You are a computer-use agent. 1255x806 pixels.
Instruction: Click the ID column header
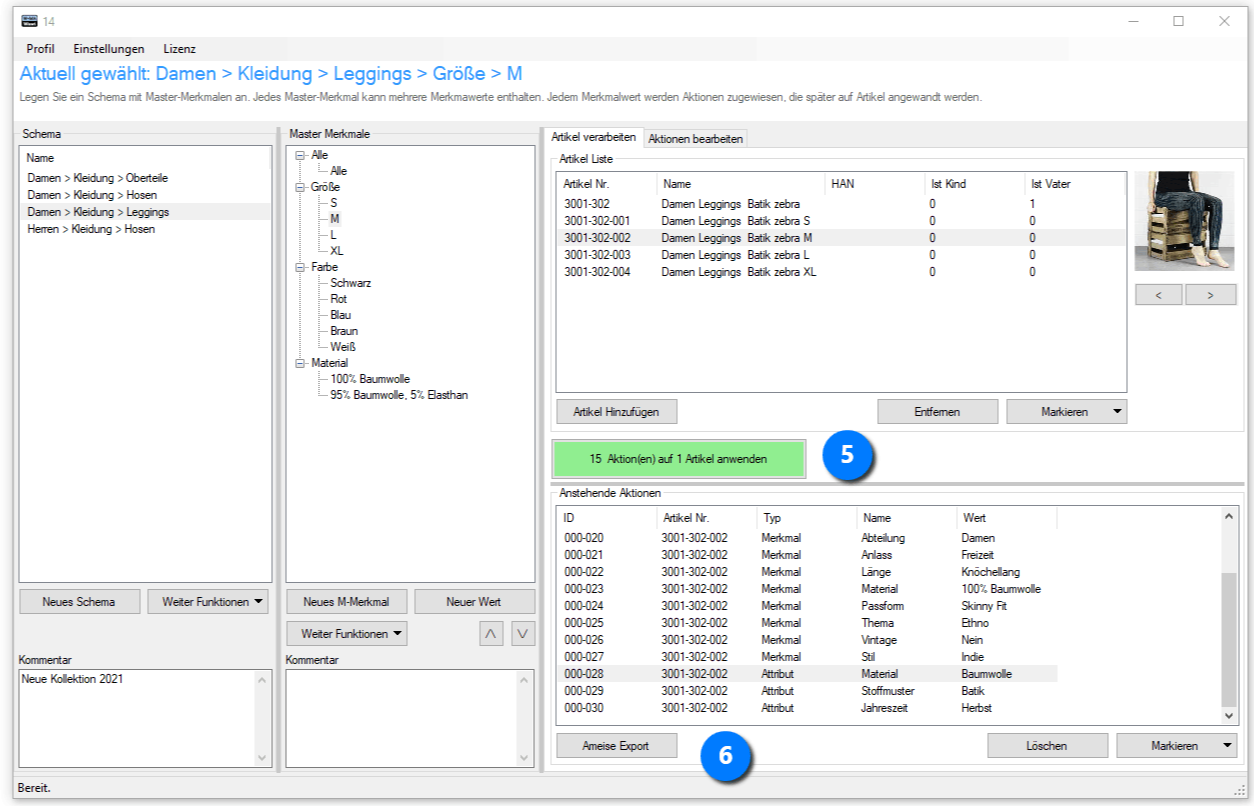607,518
